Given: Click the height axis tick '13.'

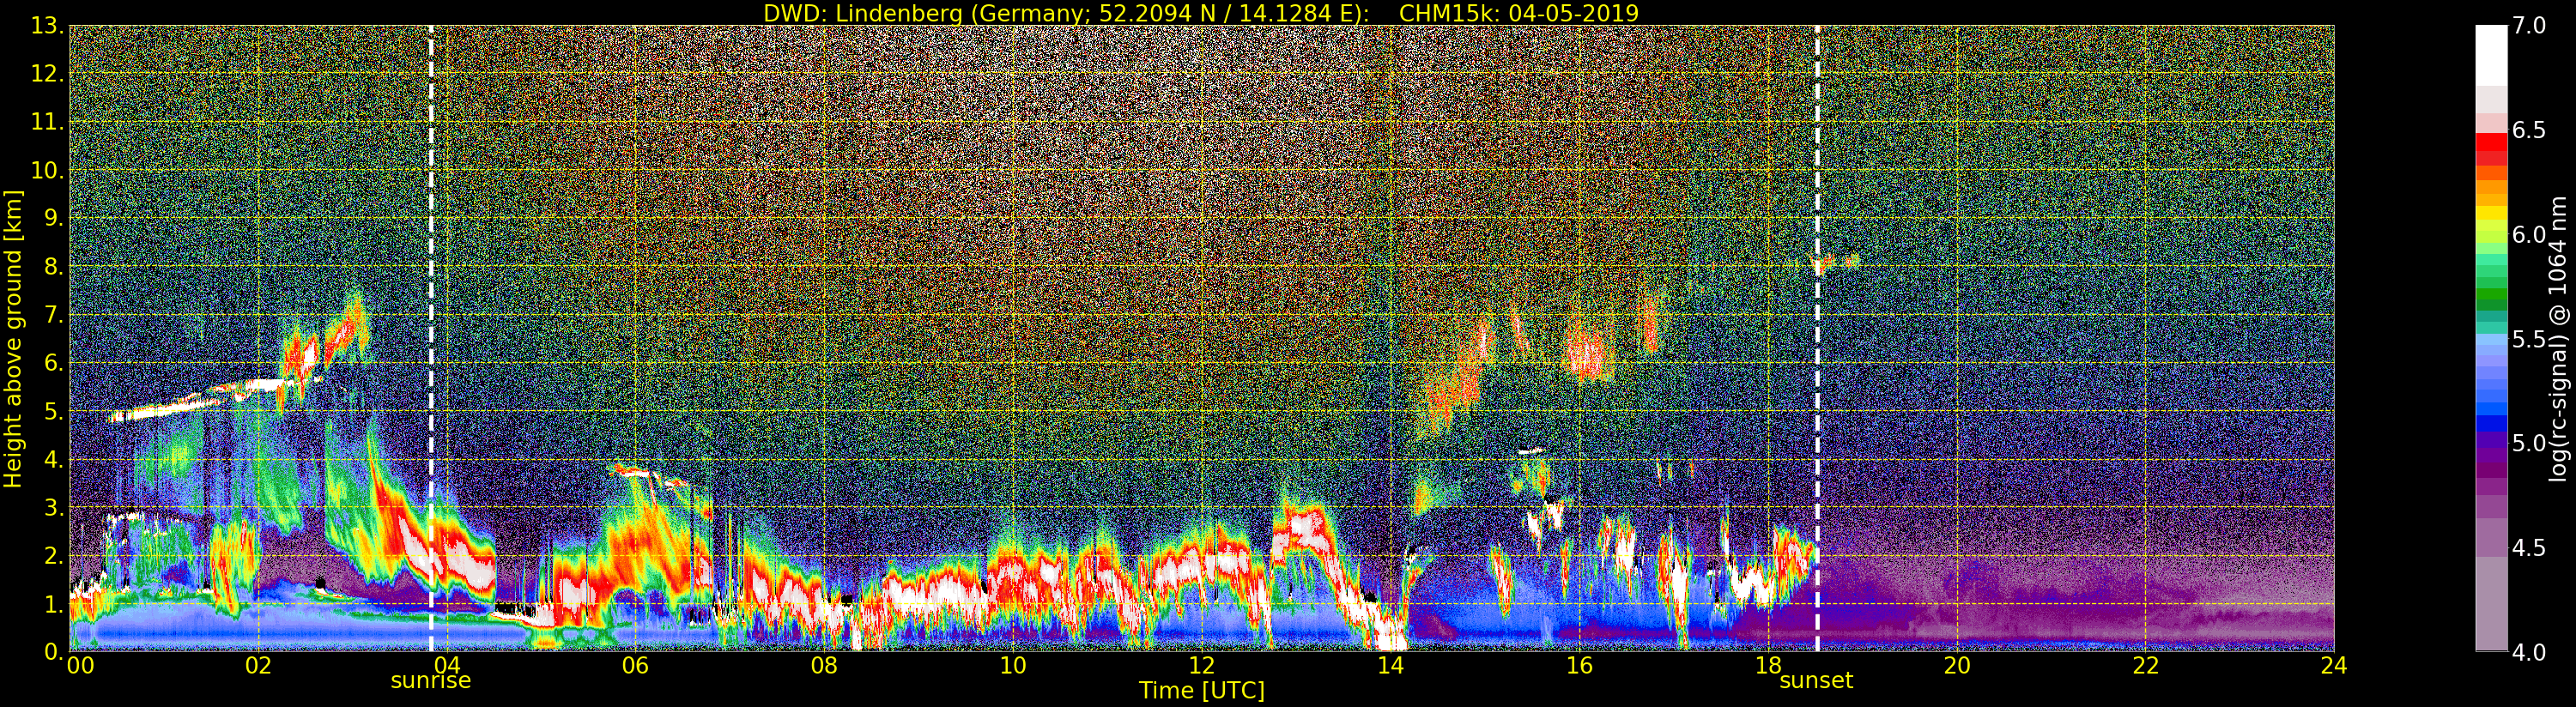Looking at the screenshot, I should [47, 26].
